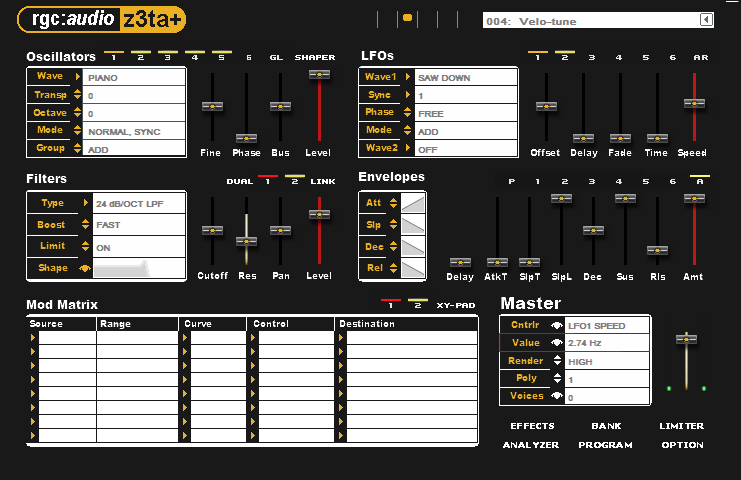Click the Master Value knob icon

557,343
